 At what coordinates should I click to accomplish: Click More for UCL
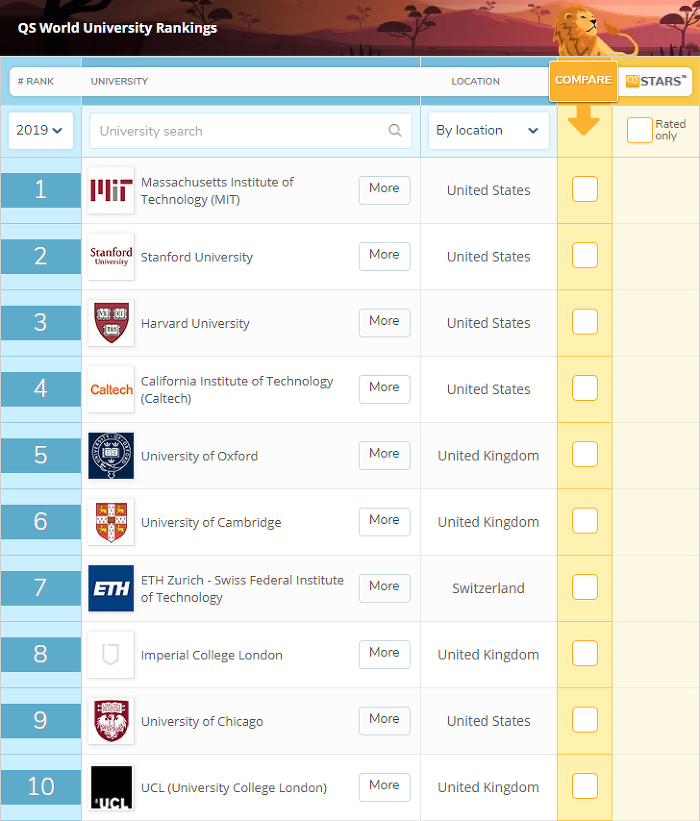tap(384, 787)
